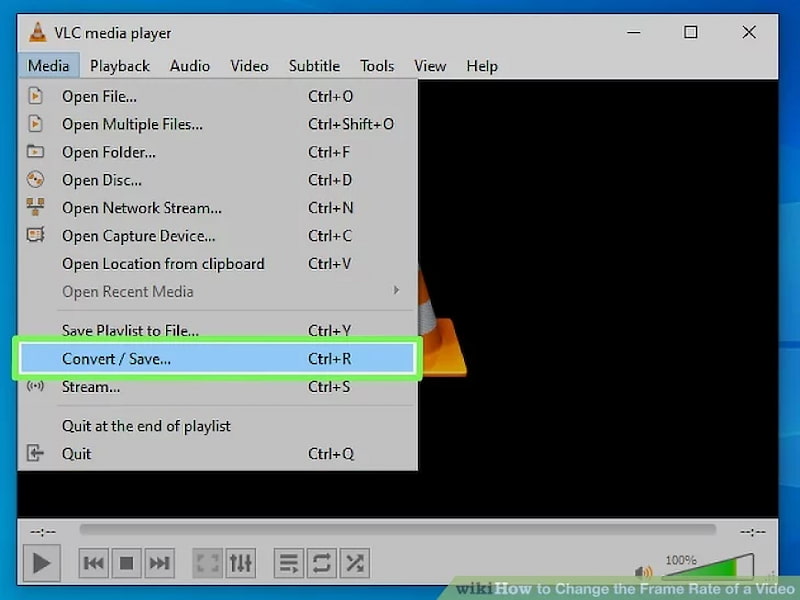Click the Open File icon in the menu
The height and width of the screenshot is (600, 800).
pyautogui.click(x=36, y=96)
